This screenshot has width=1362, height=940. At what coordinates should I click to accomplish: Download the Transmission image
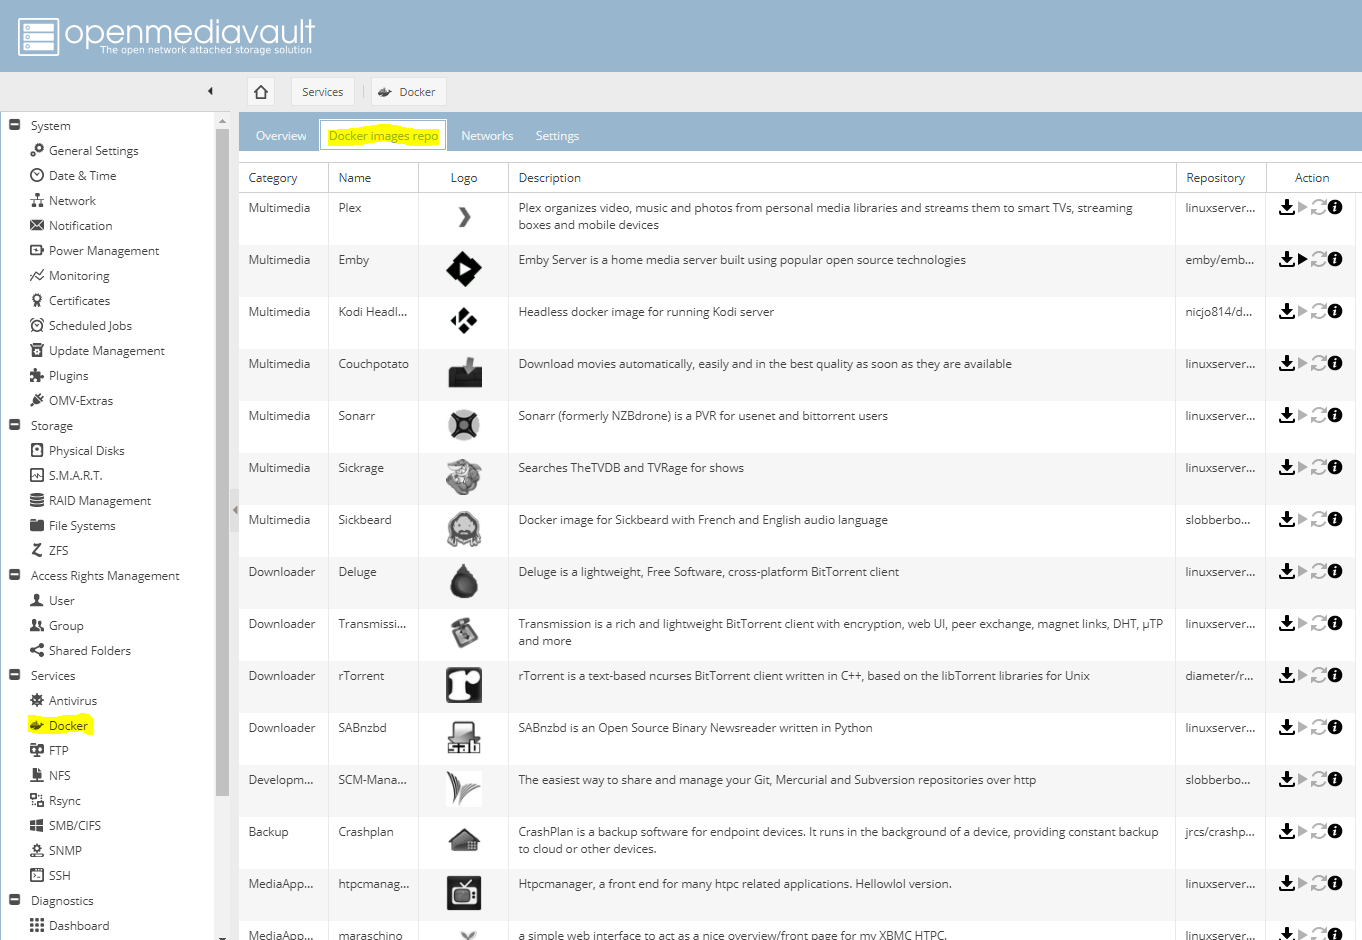point(1287,623)
